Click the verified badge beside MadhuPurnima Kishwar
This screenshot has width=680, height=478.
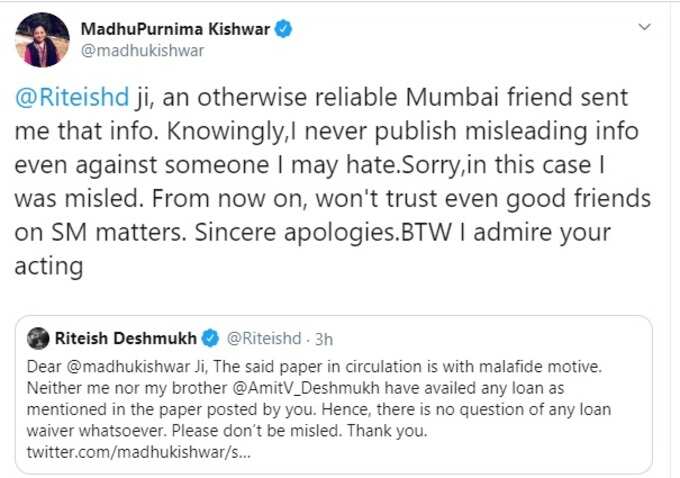283,29
